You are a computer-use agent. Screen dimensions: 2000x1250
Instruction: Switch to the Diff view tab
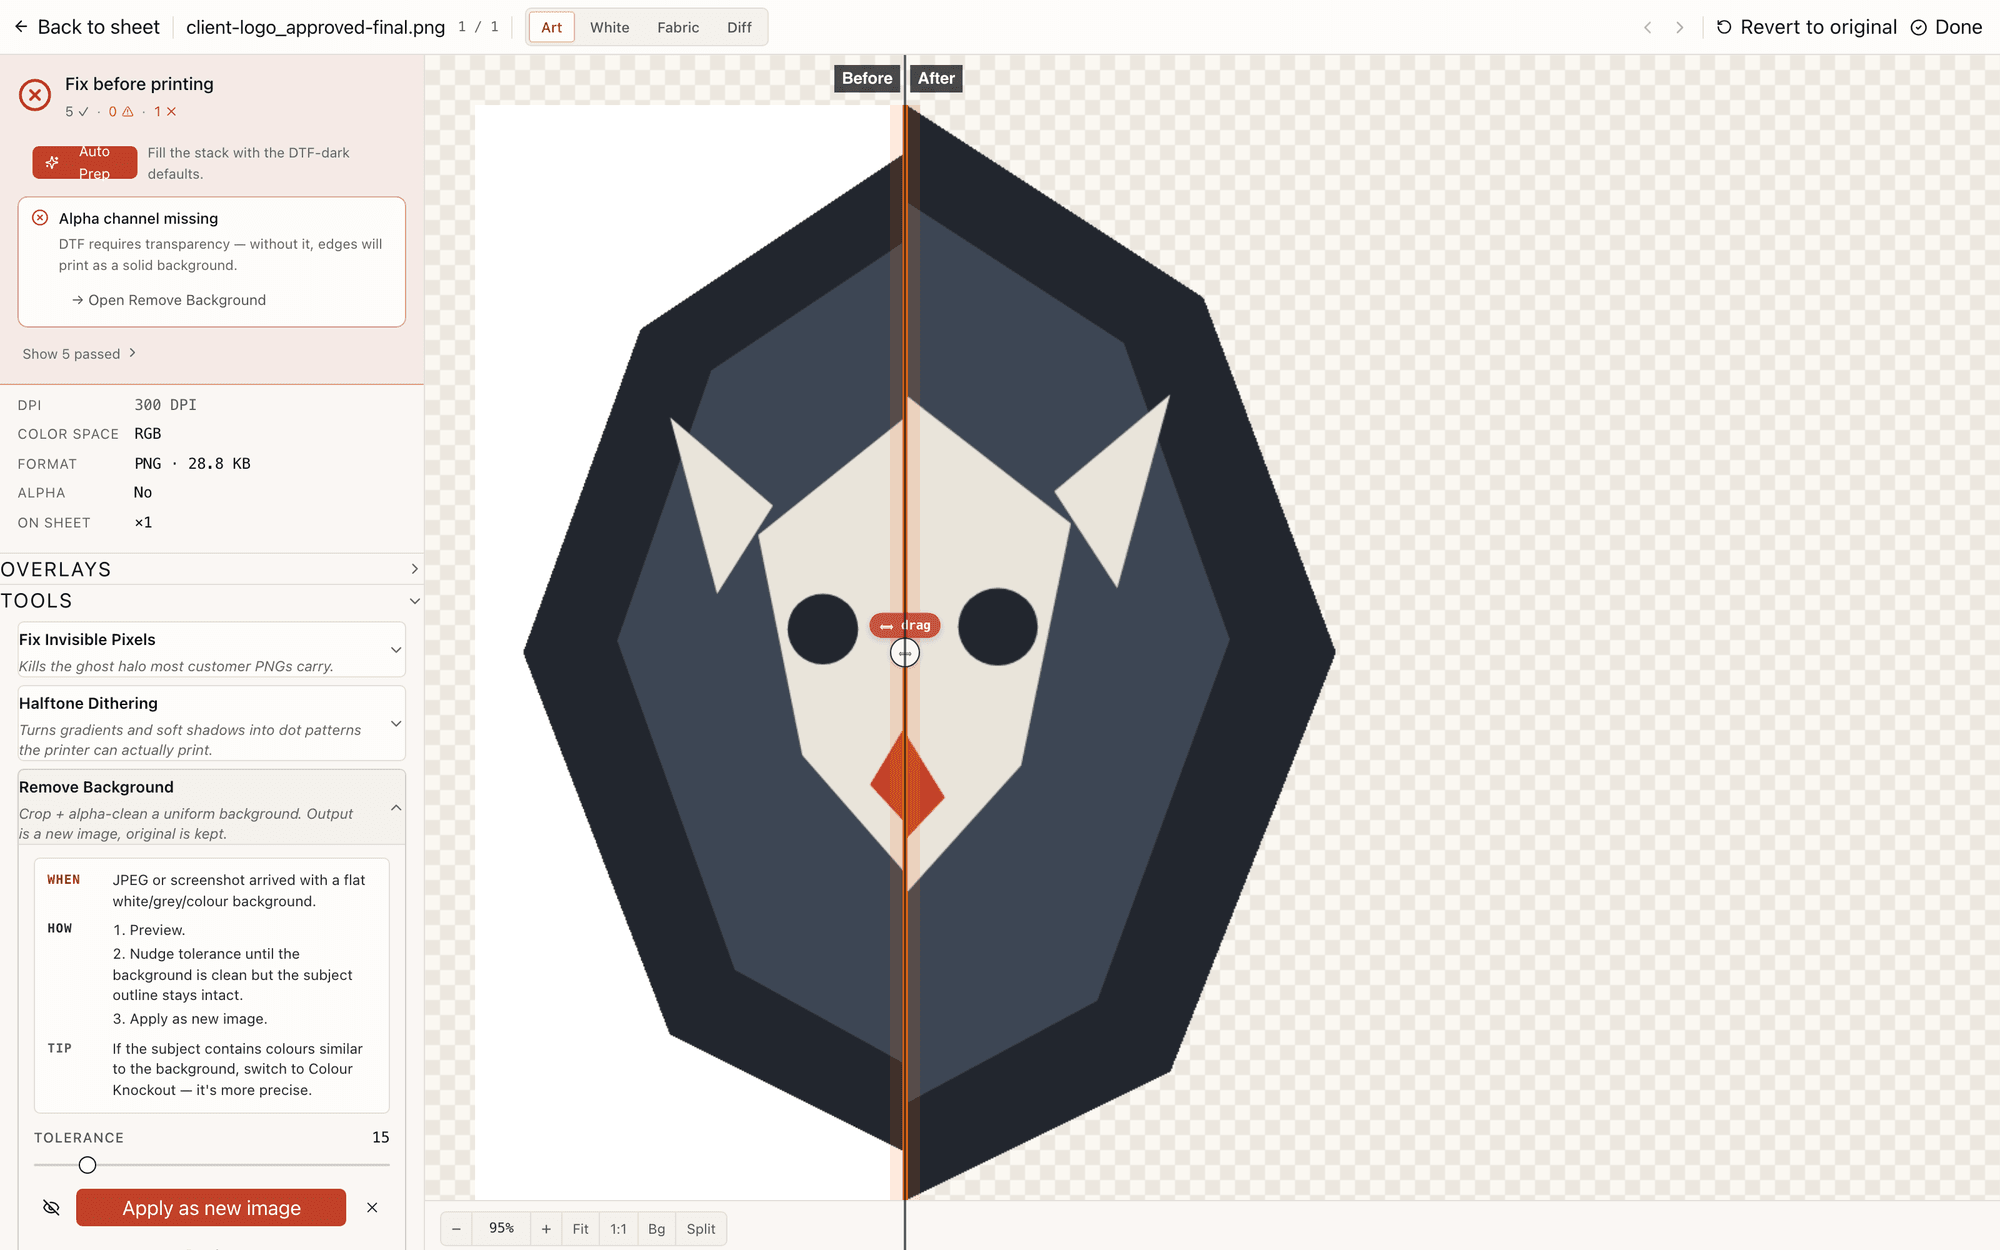click(x=739, y=27)
